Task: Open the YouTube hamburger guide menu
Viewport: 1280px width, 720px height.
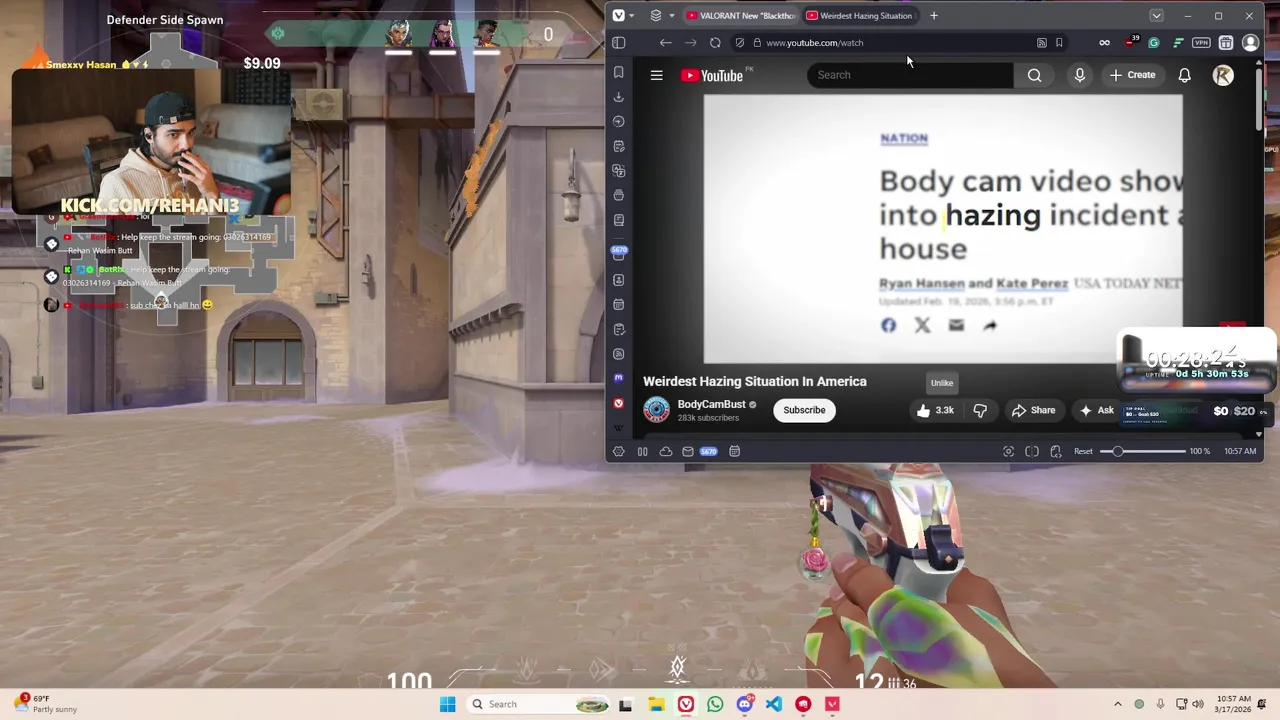Action: [656, 75]
